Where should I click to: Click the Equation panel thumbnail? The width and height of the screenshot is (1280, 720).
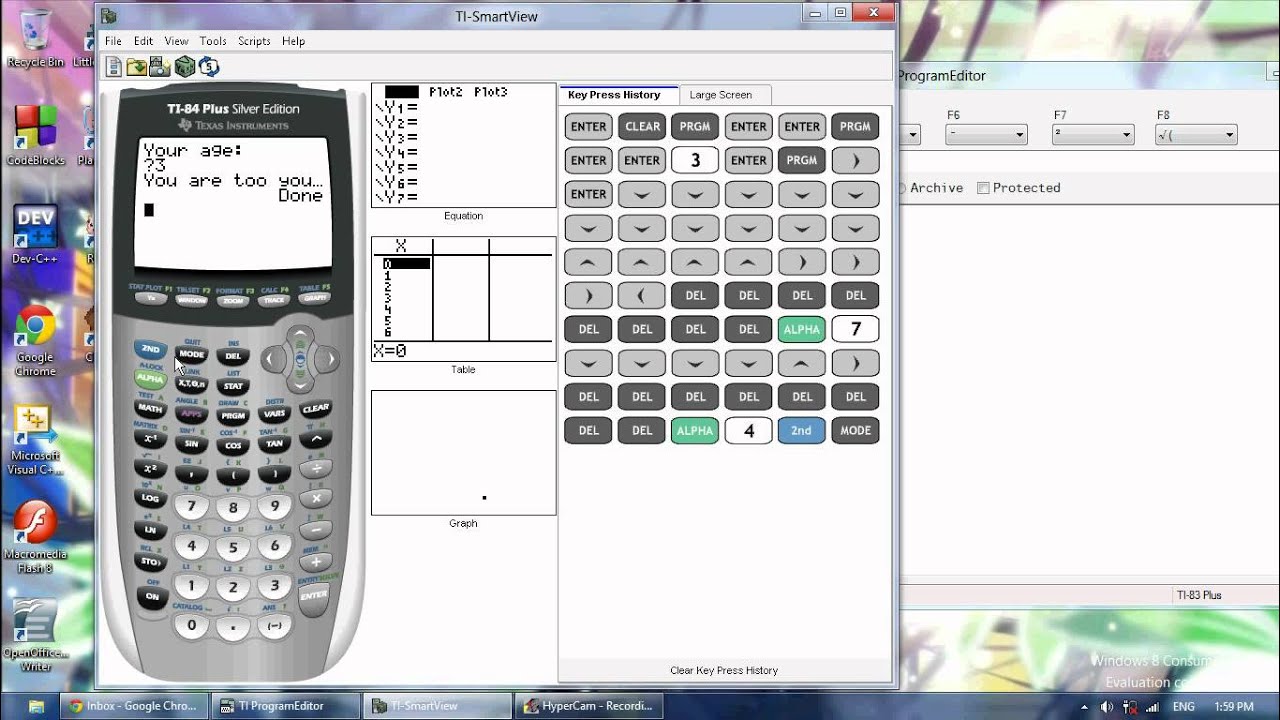[464, 145]
